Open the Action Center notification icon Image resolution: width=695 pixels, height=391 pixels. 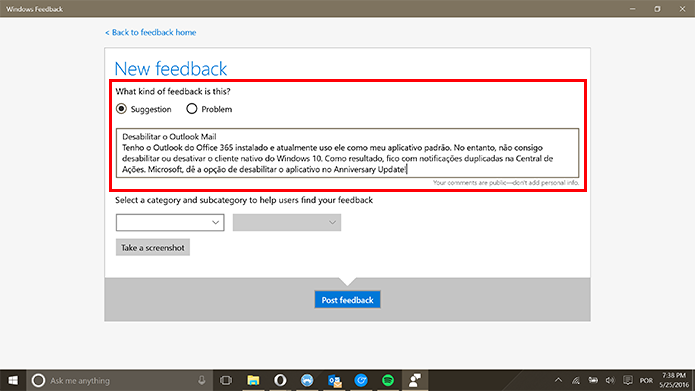628,380
